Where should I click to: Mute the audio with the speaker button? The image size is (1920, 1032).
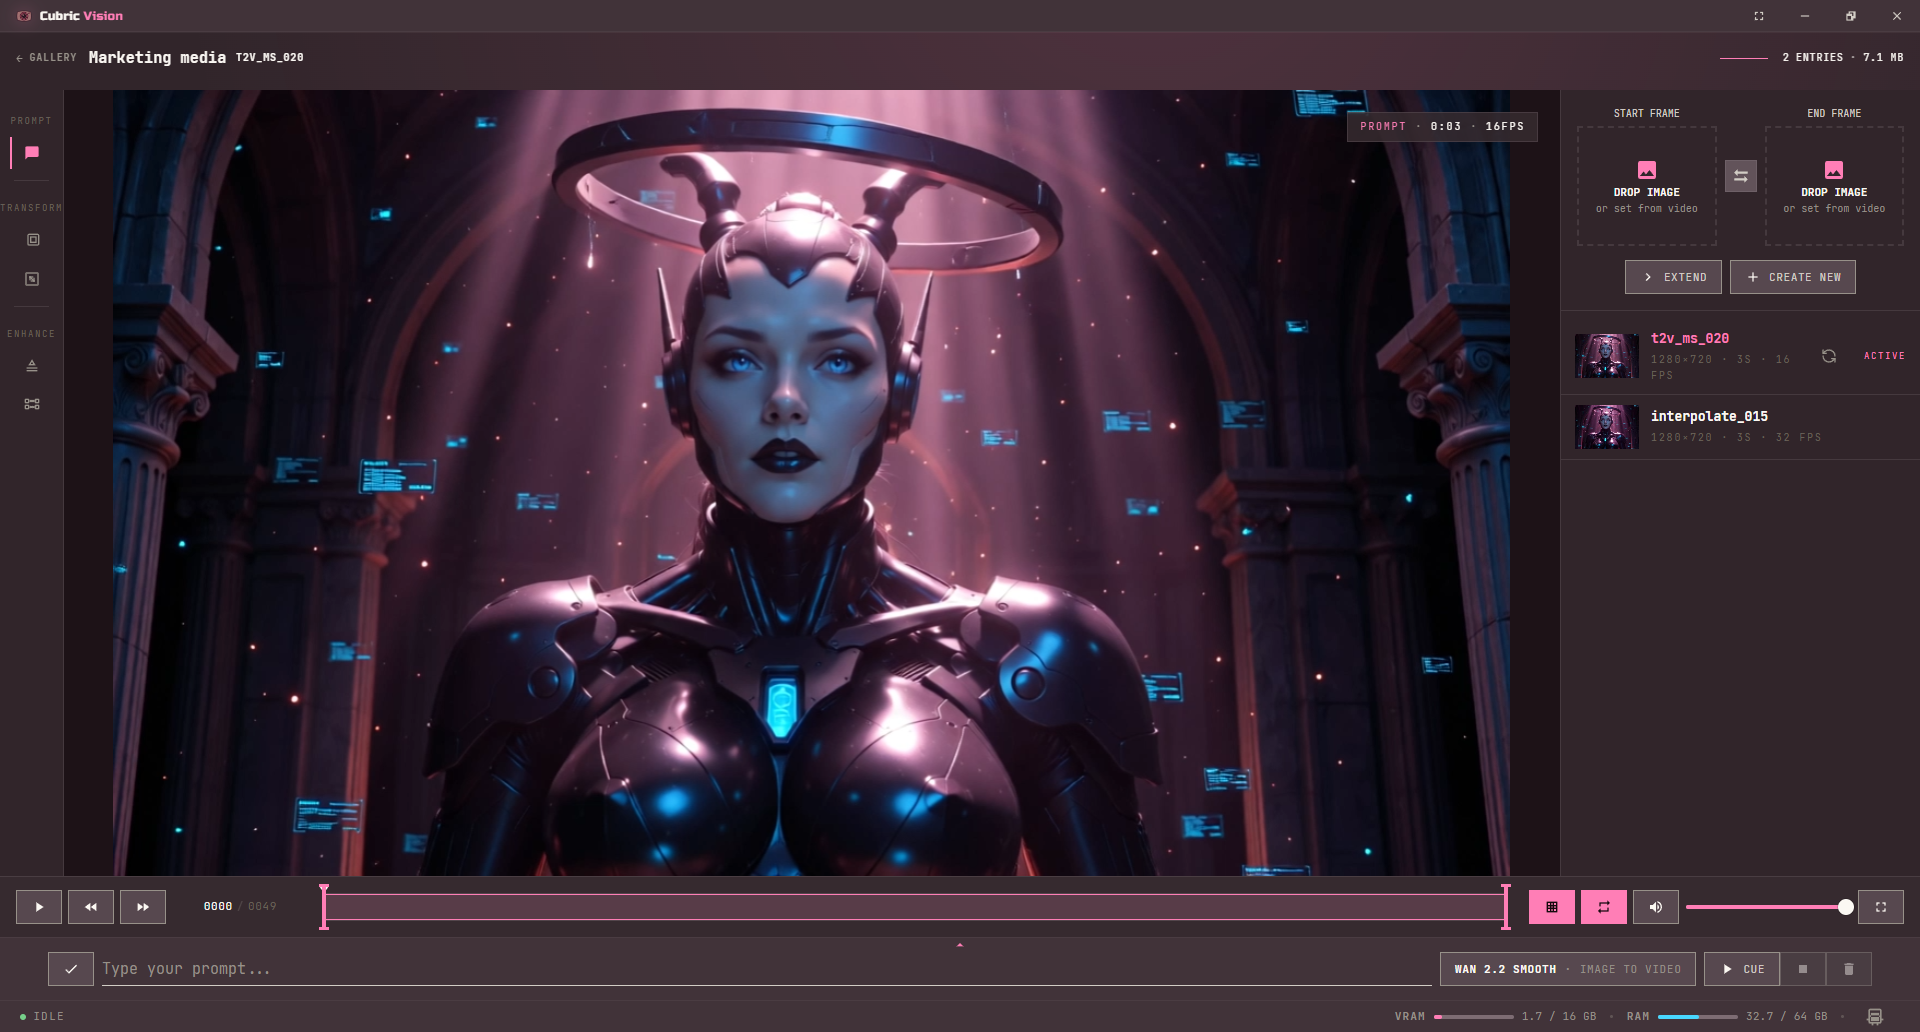[1656, 907]
